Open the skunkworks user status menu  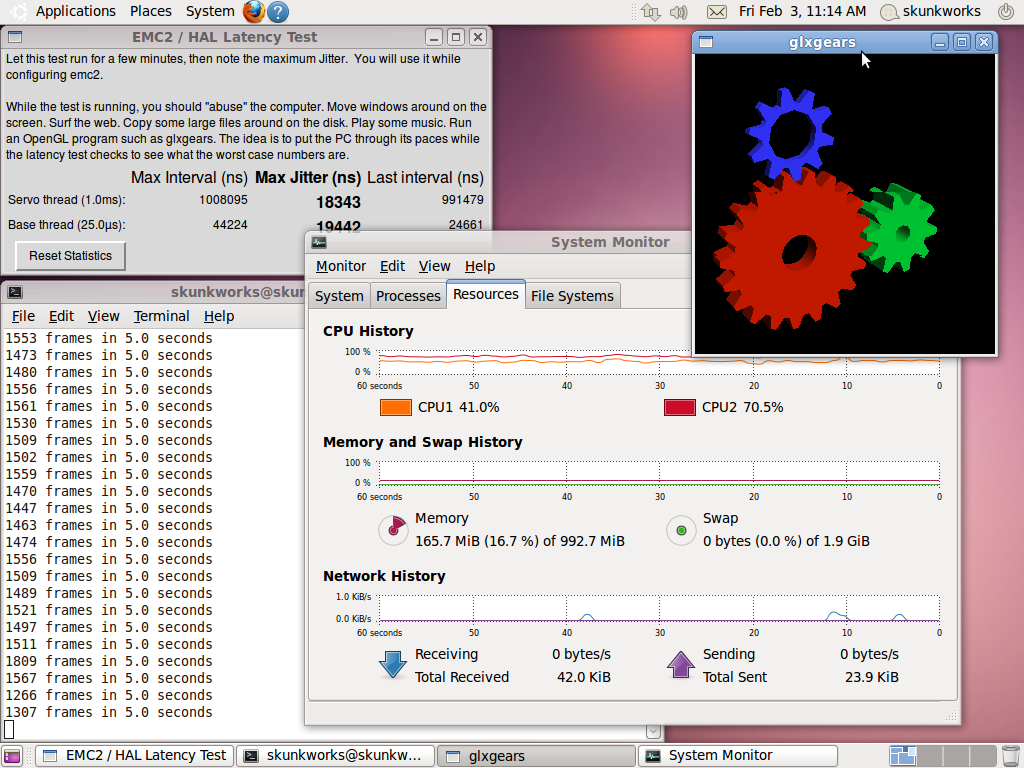[930, 12]
